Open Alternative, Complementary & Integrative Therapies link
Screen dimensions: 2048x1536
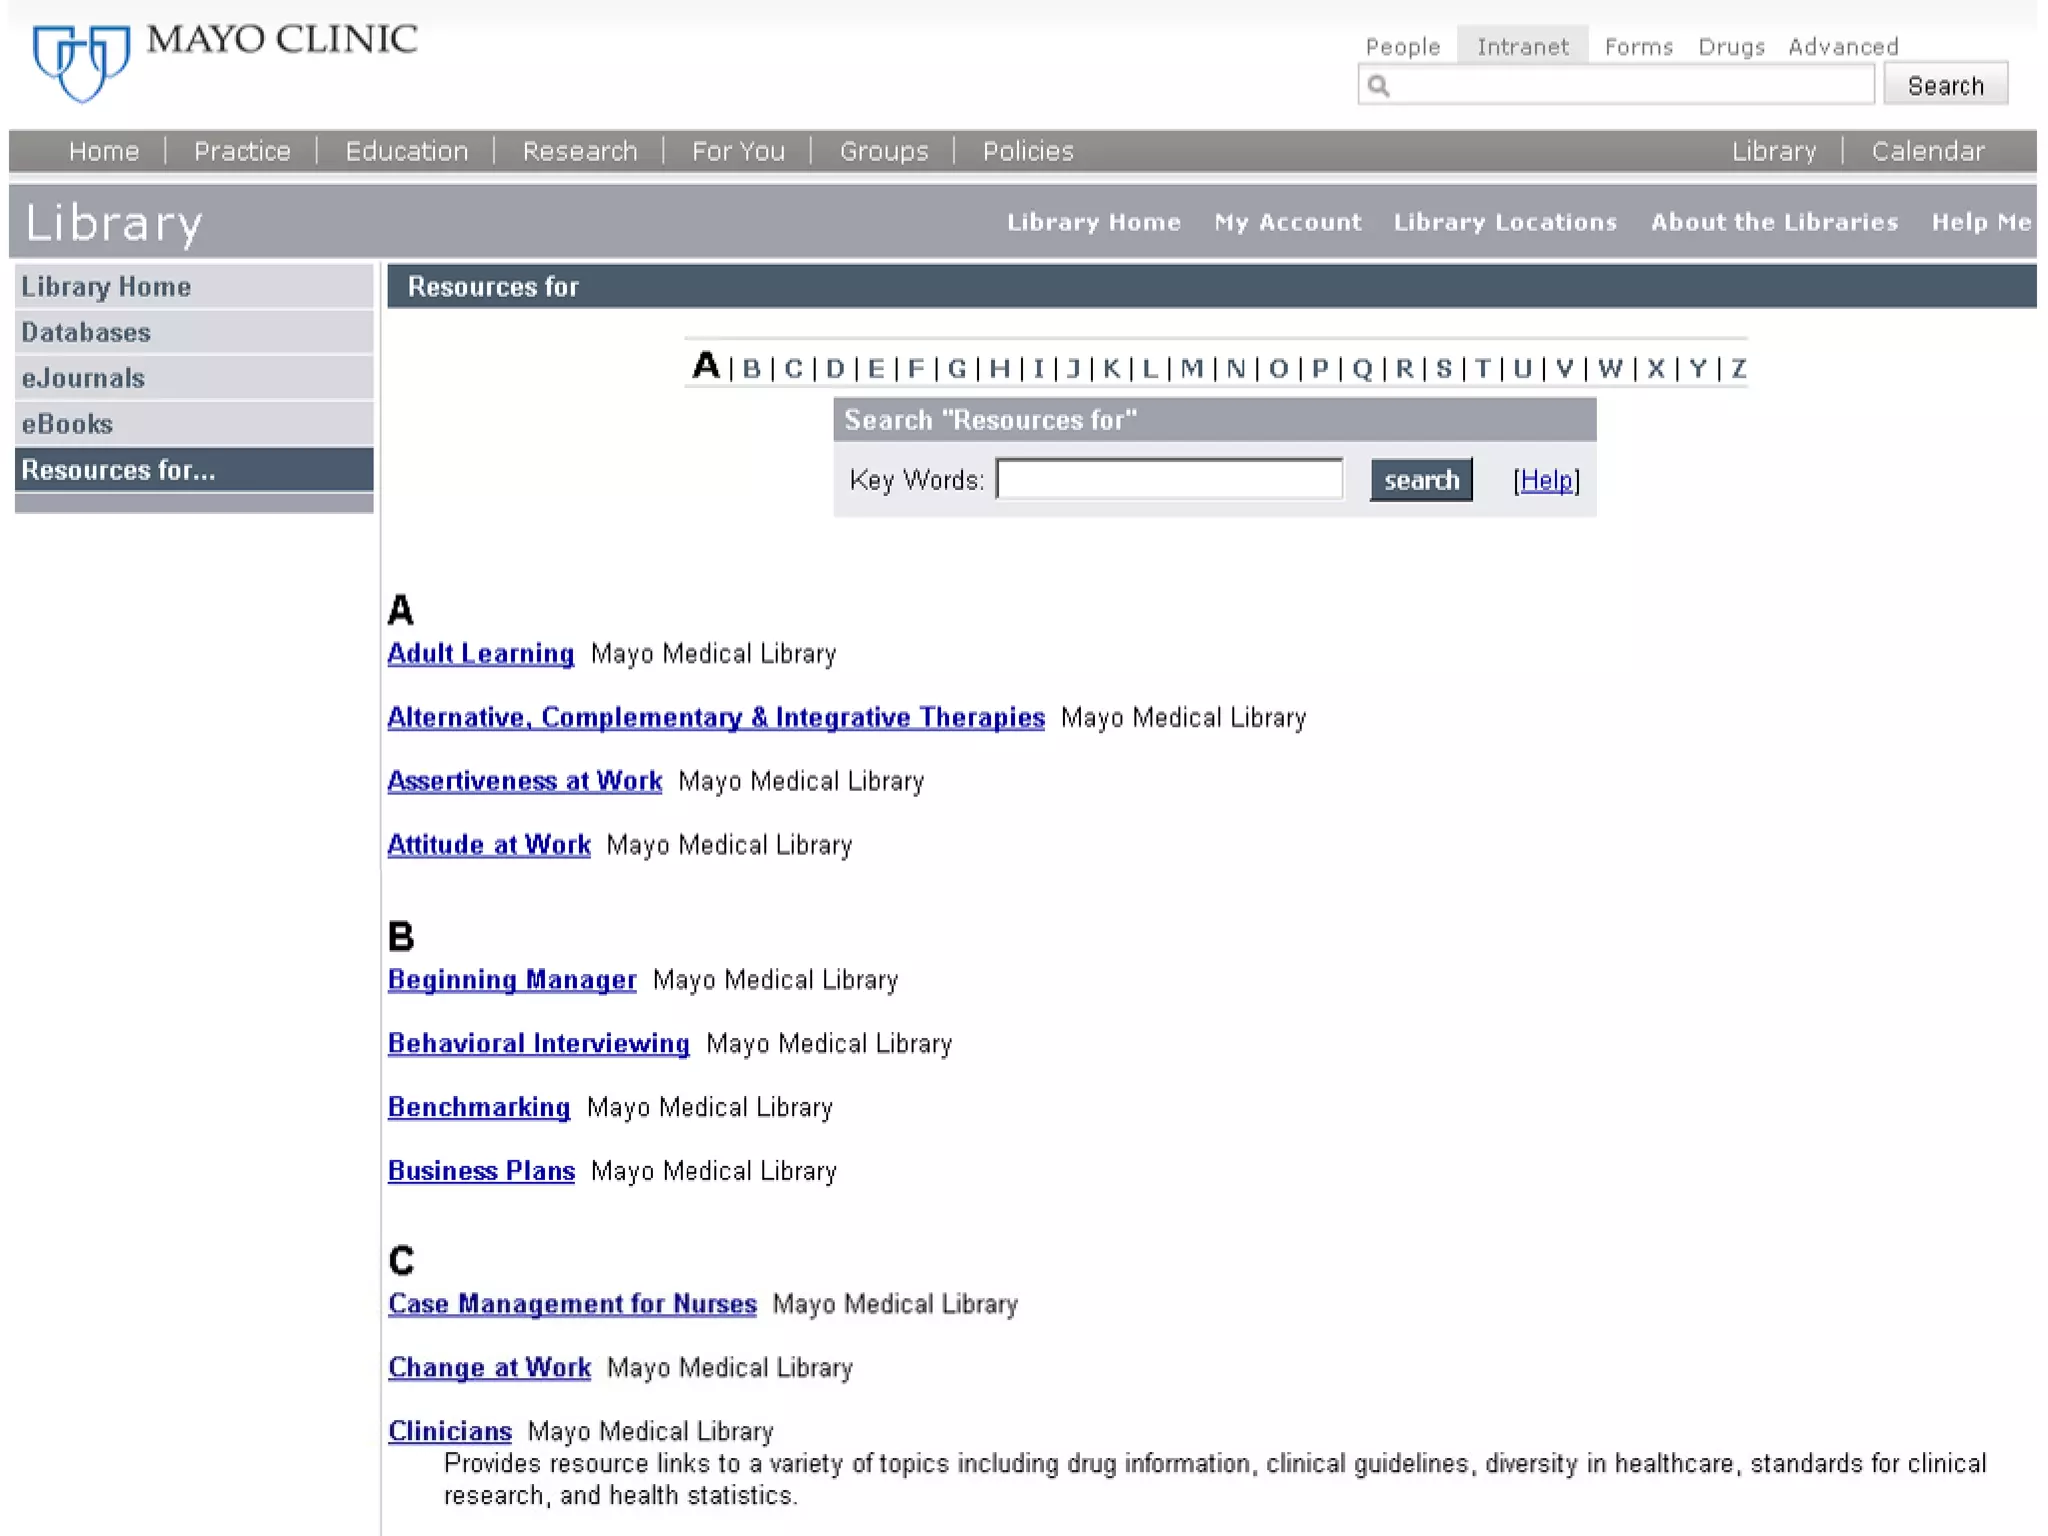click(x=716, y=718)
